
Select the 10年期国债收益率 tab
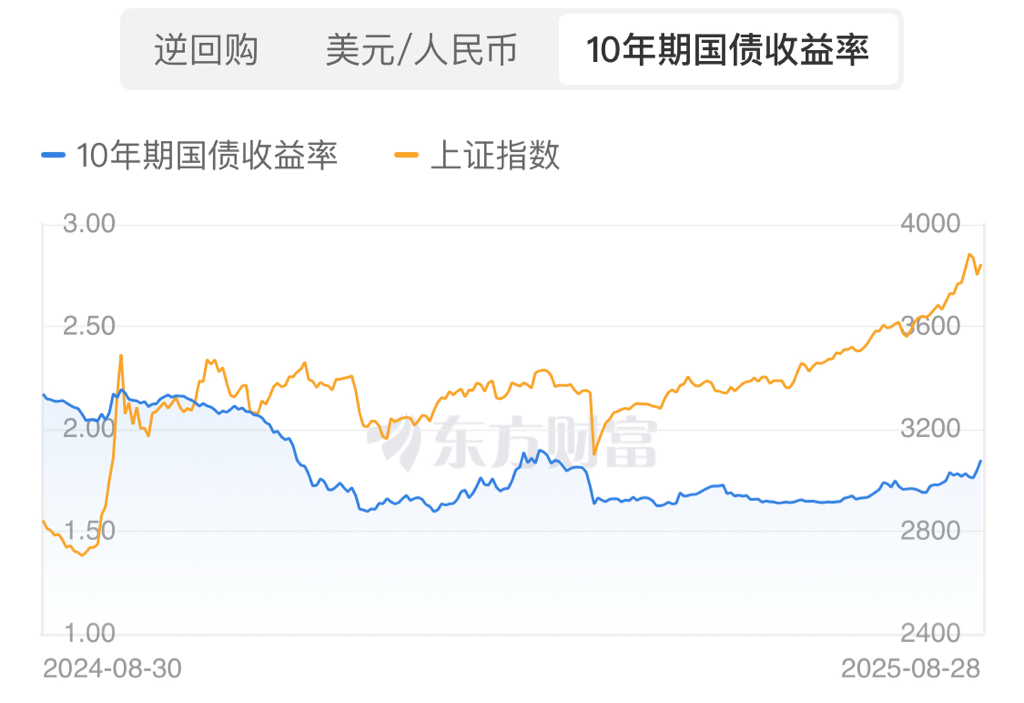point(727,50)
